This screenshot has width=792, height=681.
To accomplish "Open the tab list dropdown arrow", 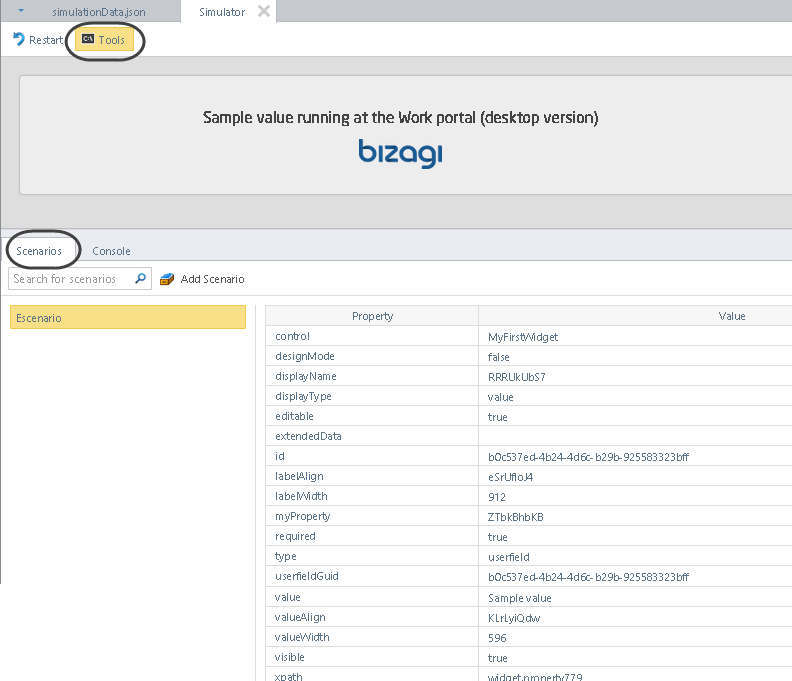I will click(21, 11).
